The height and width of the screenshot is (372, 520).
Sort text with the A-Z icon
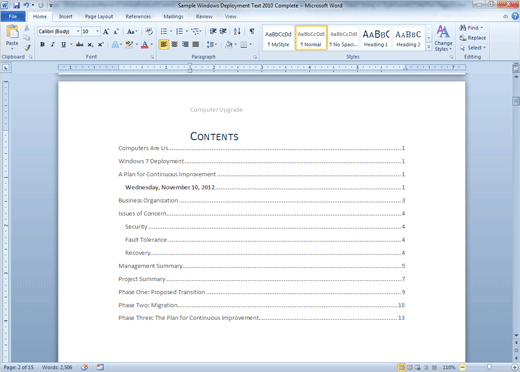click(x=237, y=31)
